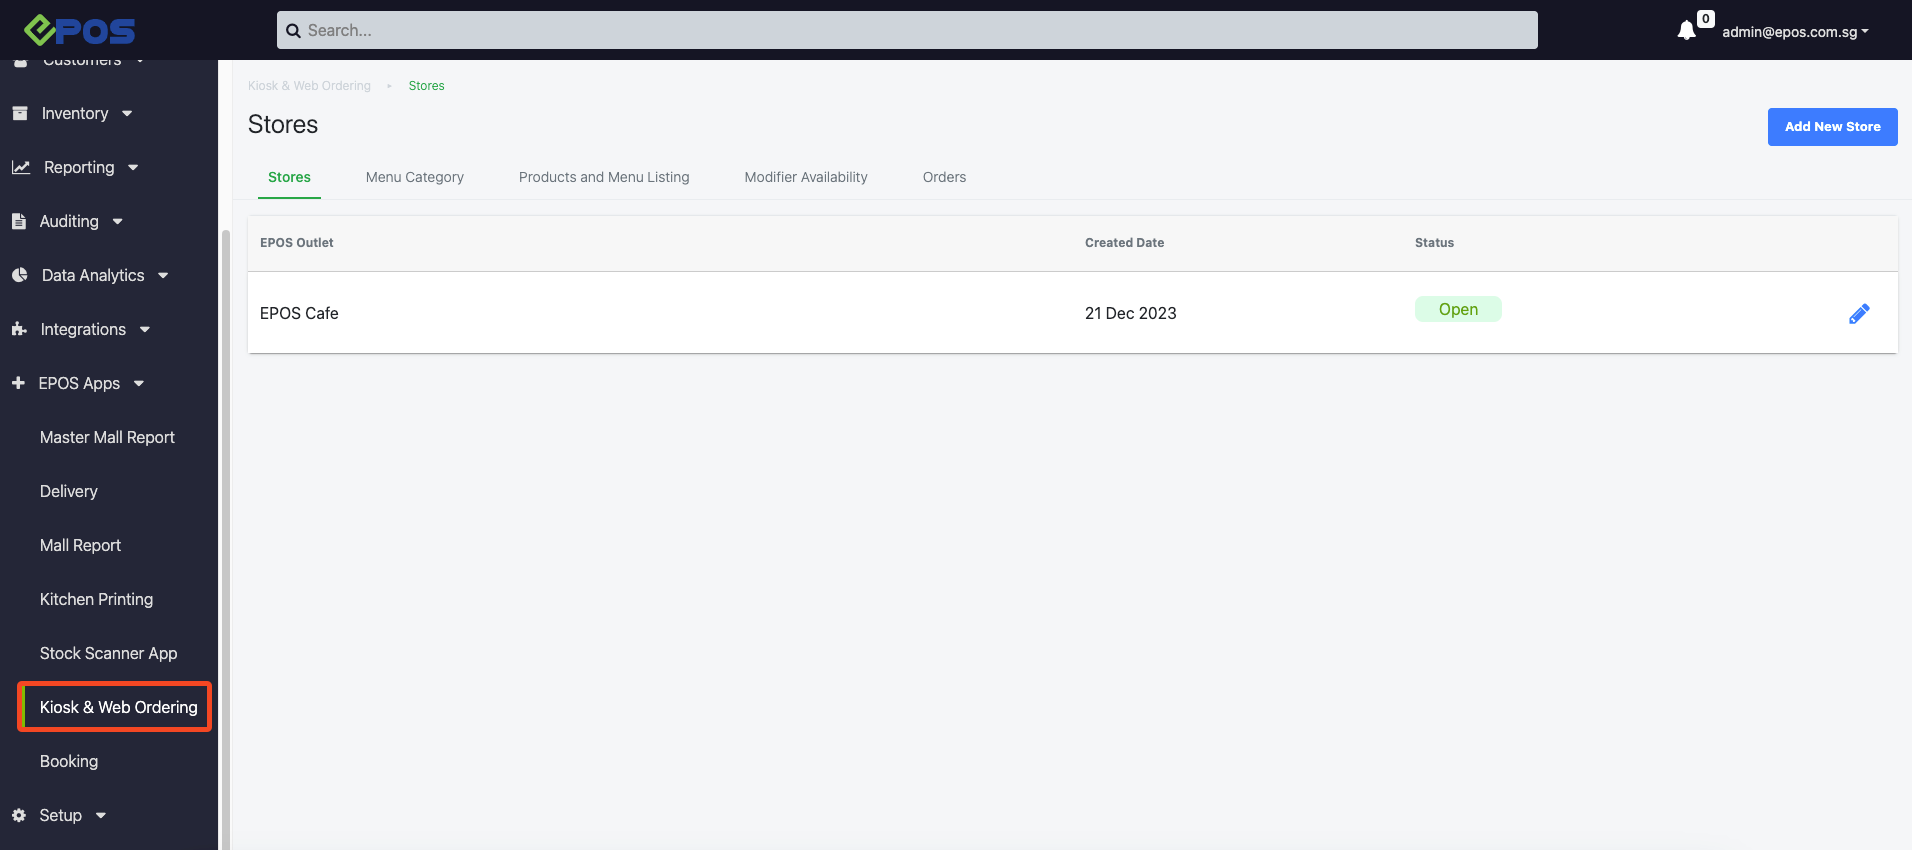Screen dimensions: 1912x850
Task: Expand the Auditing menu arrow
Action: coord(117,222)
